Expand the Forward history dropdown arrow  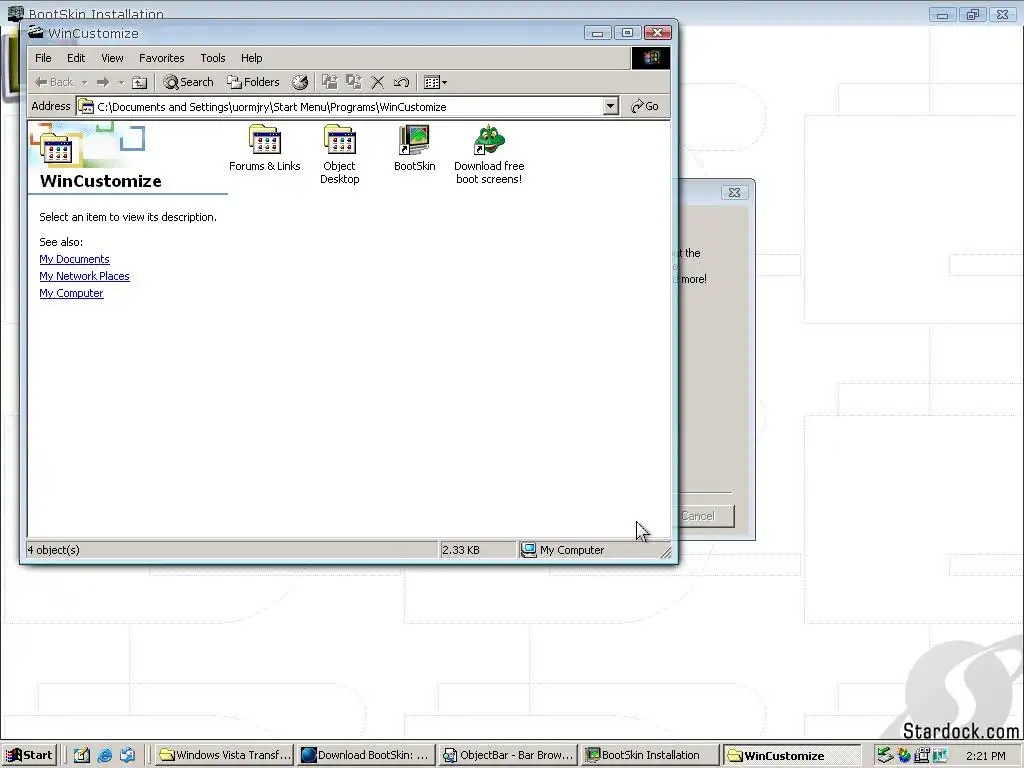[121, 83]
